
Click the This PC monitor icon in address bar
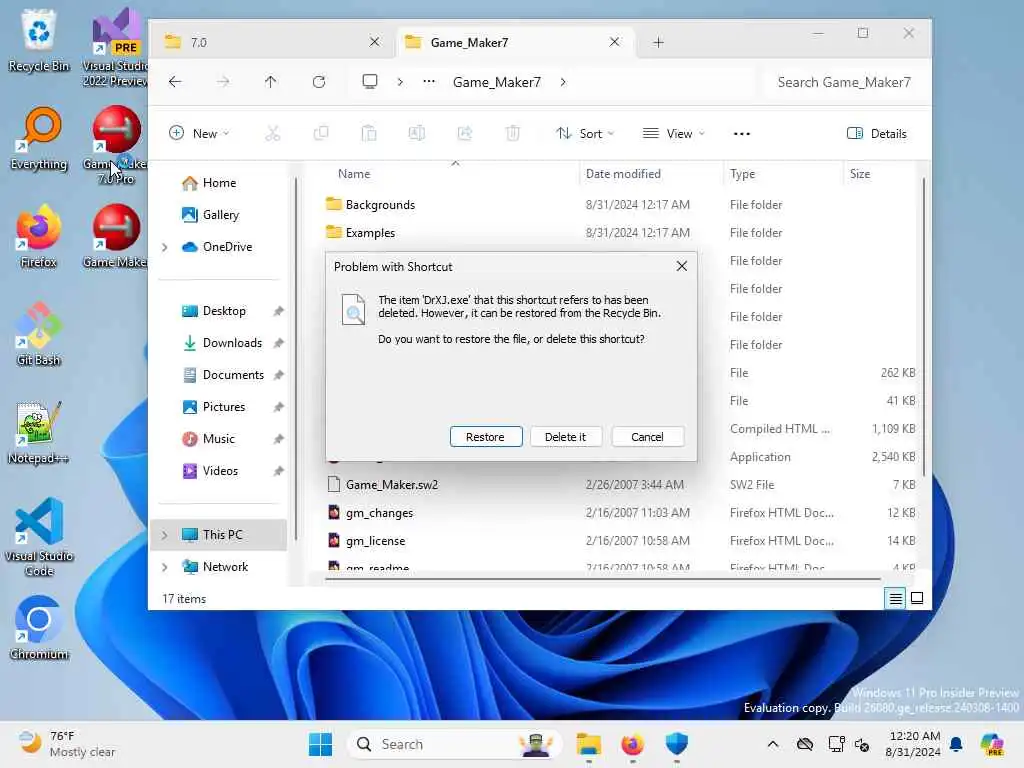pyautogui.click(x=370, y=82)
